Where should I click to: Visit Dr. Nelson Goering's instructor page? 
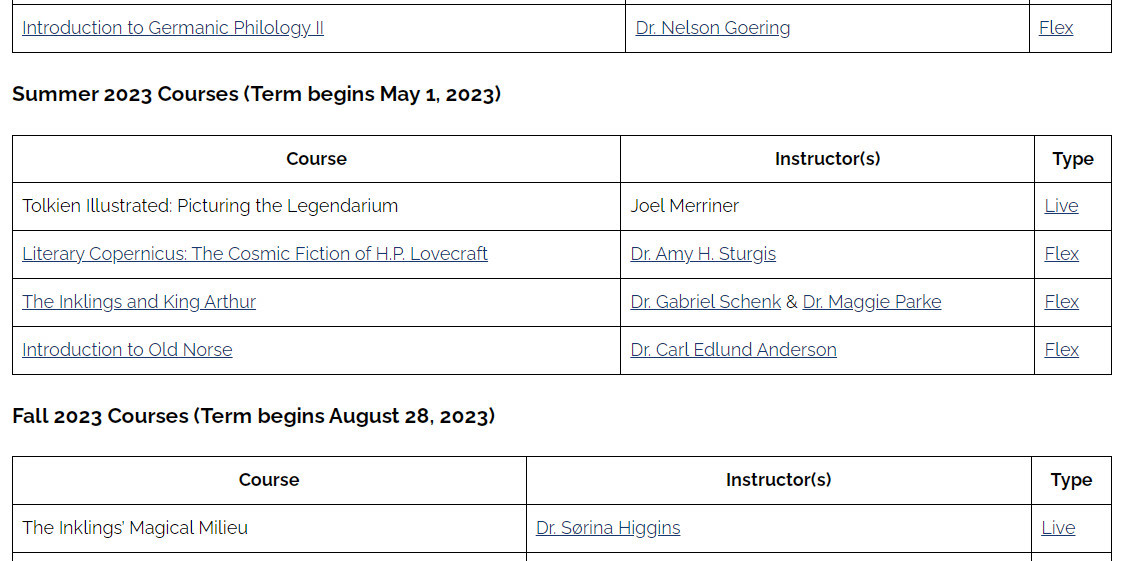pyautogui.click(x=712, y=28)
